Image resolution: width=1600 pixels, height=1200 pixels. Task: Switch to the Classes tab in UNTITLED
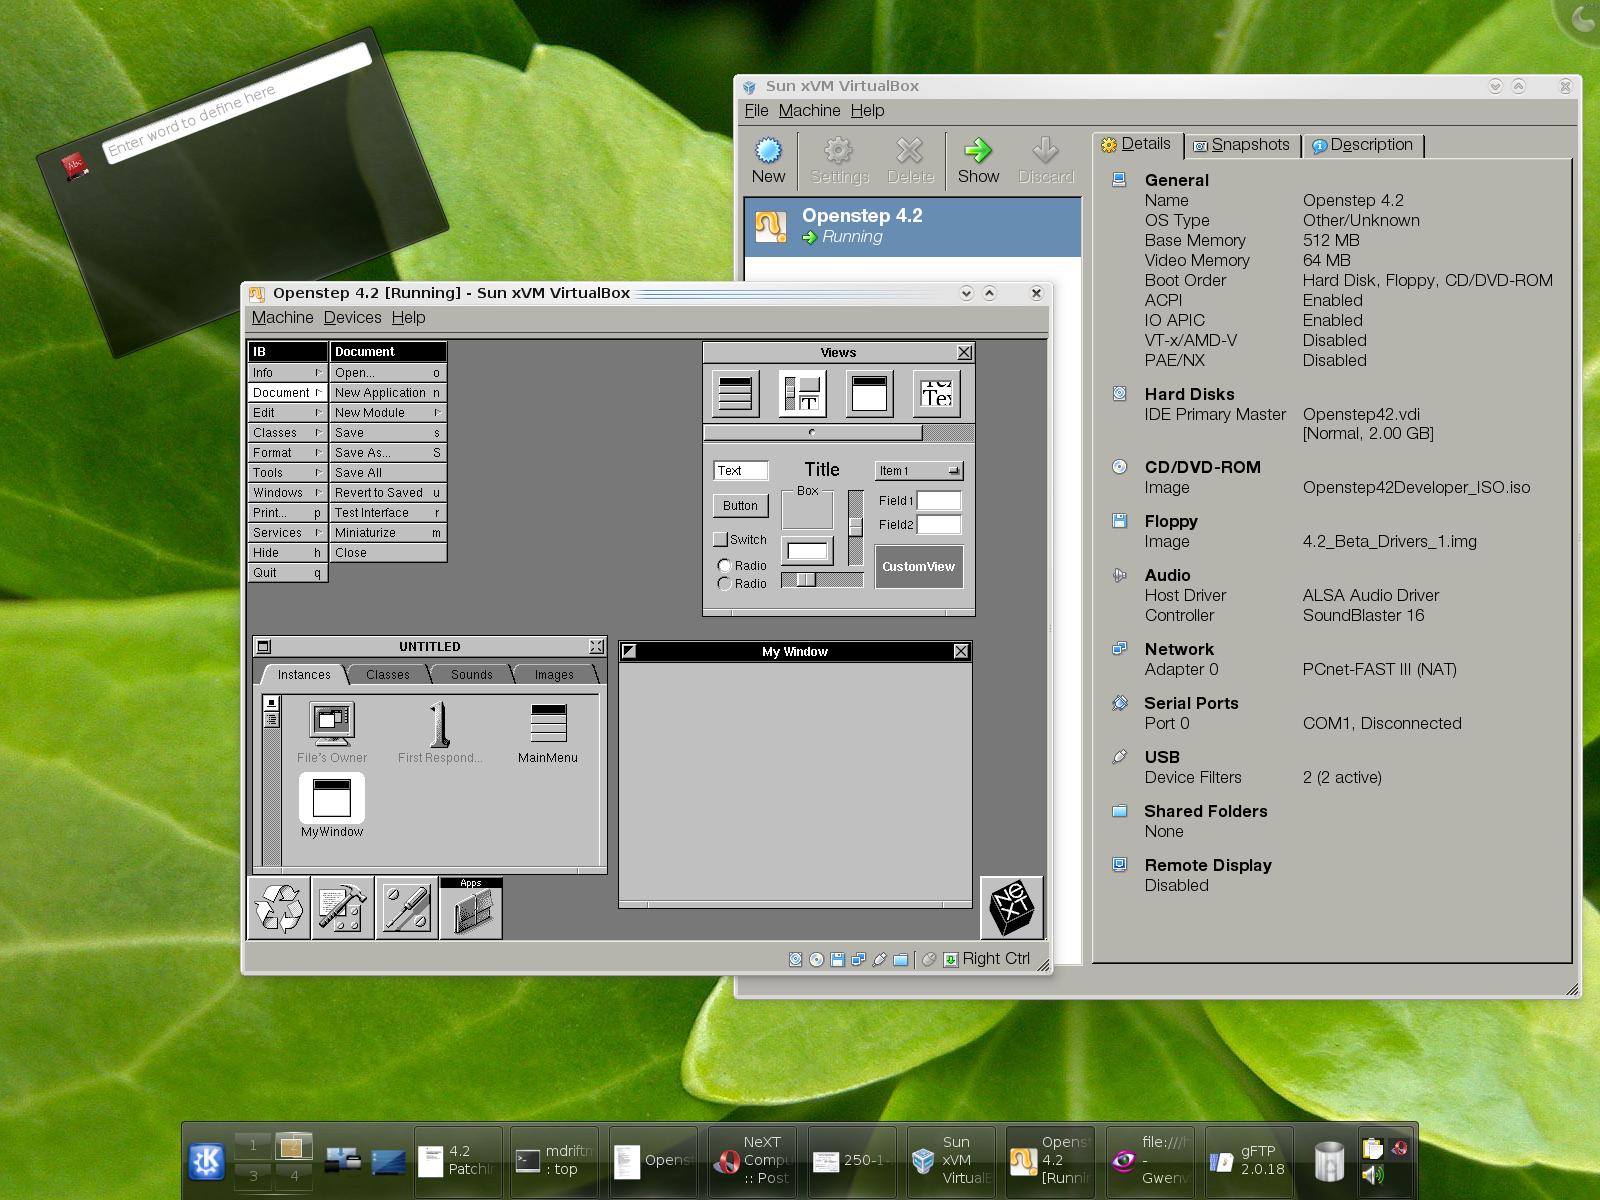[x=387, y=674]
